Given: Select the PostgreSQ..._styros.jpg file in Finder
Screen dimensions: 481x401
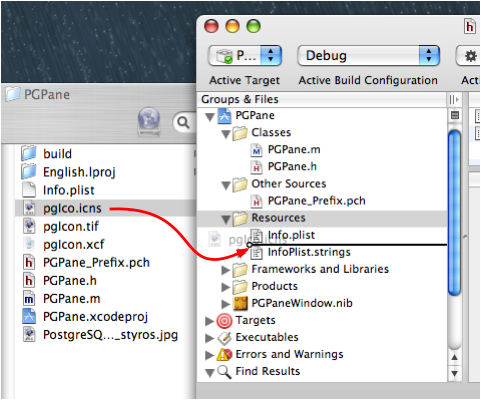Looking at the screenshot, I should tap(110, 335).
